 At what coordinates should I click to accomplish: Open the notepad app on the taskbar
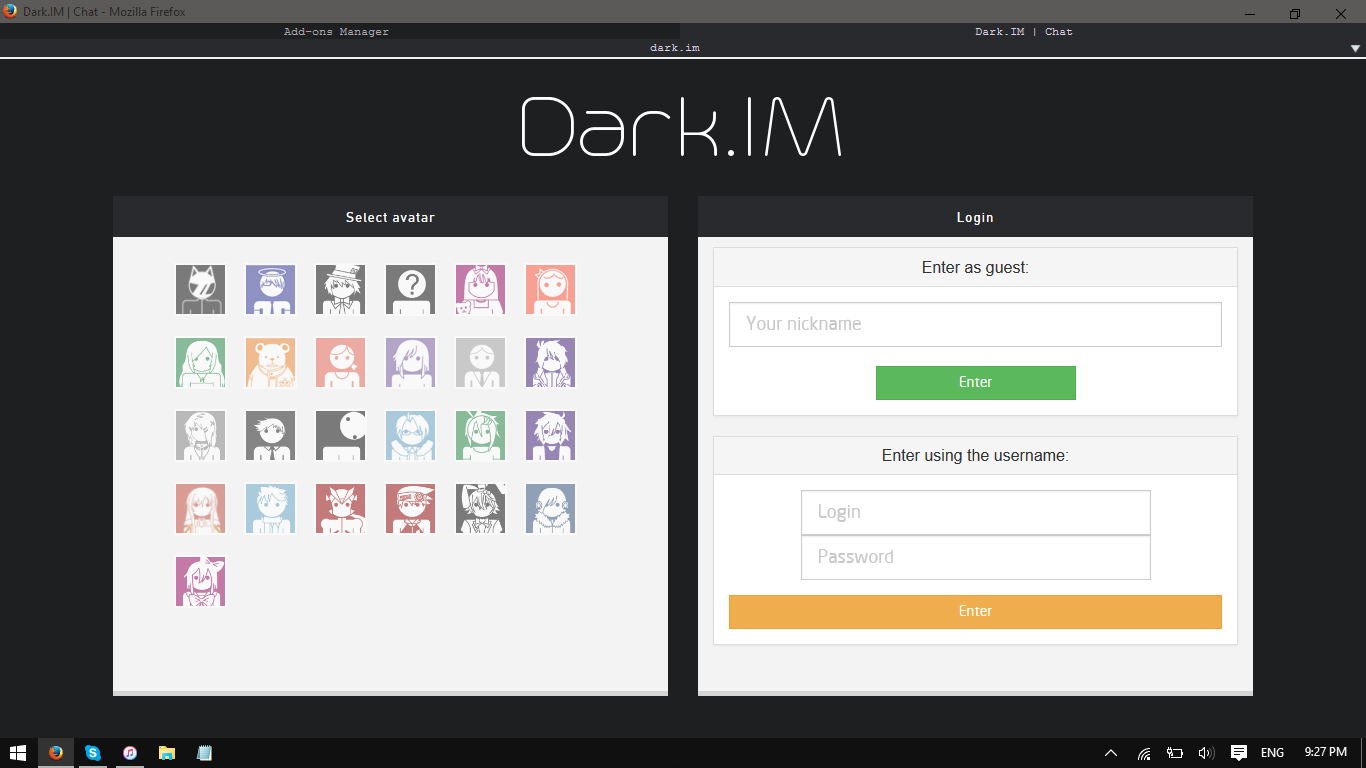point(204,753)
